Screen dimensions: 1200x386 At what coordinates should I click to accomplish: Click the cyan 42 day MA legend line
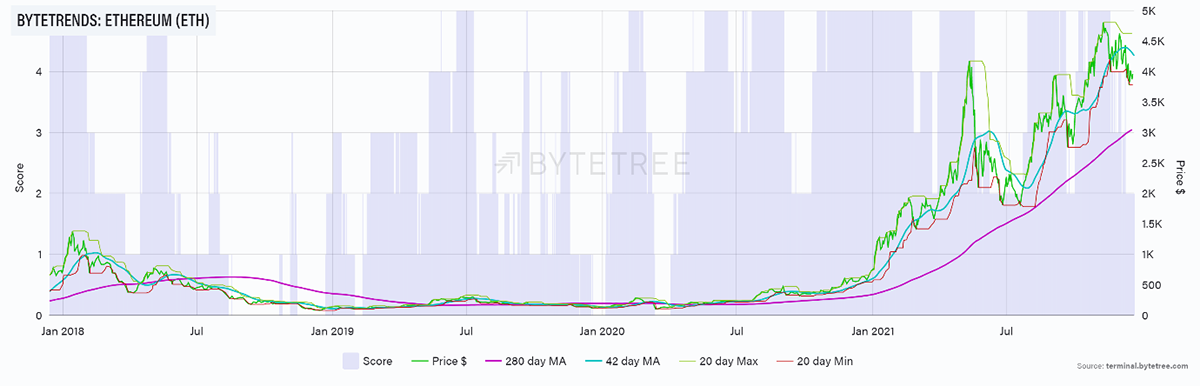coord(592,360)
